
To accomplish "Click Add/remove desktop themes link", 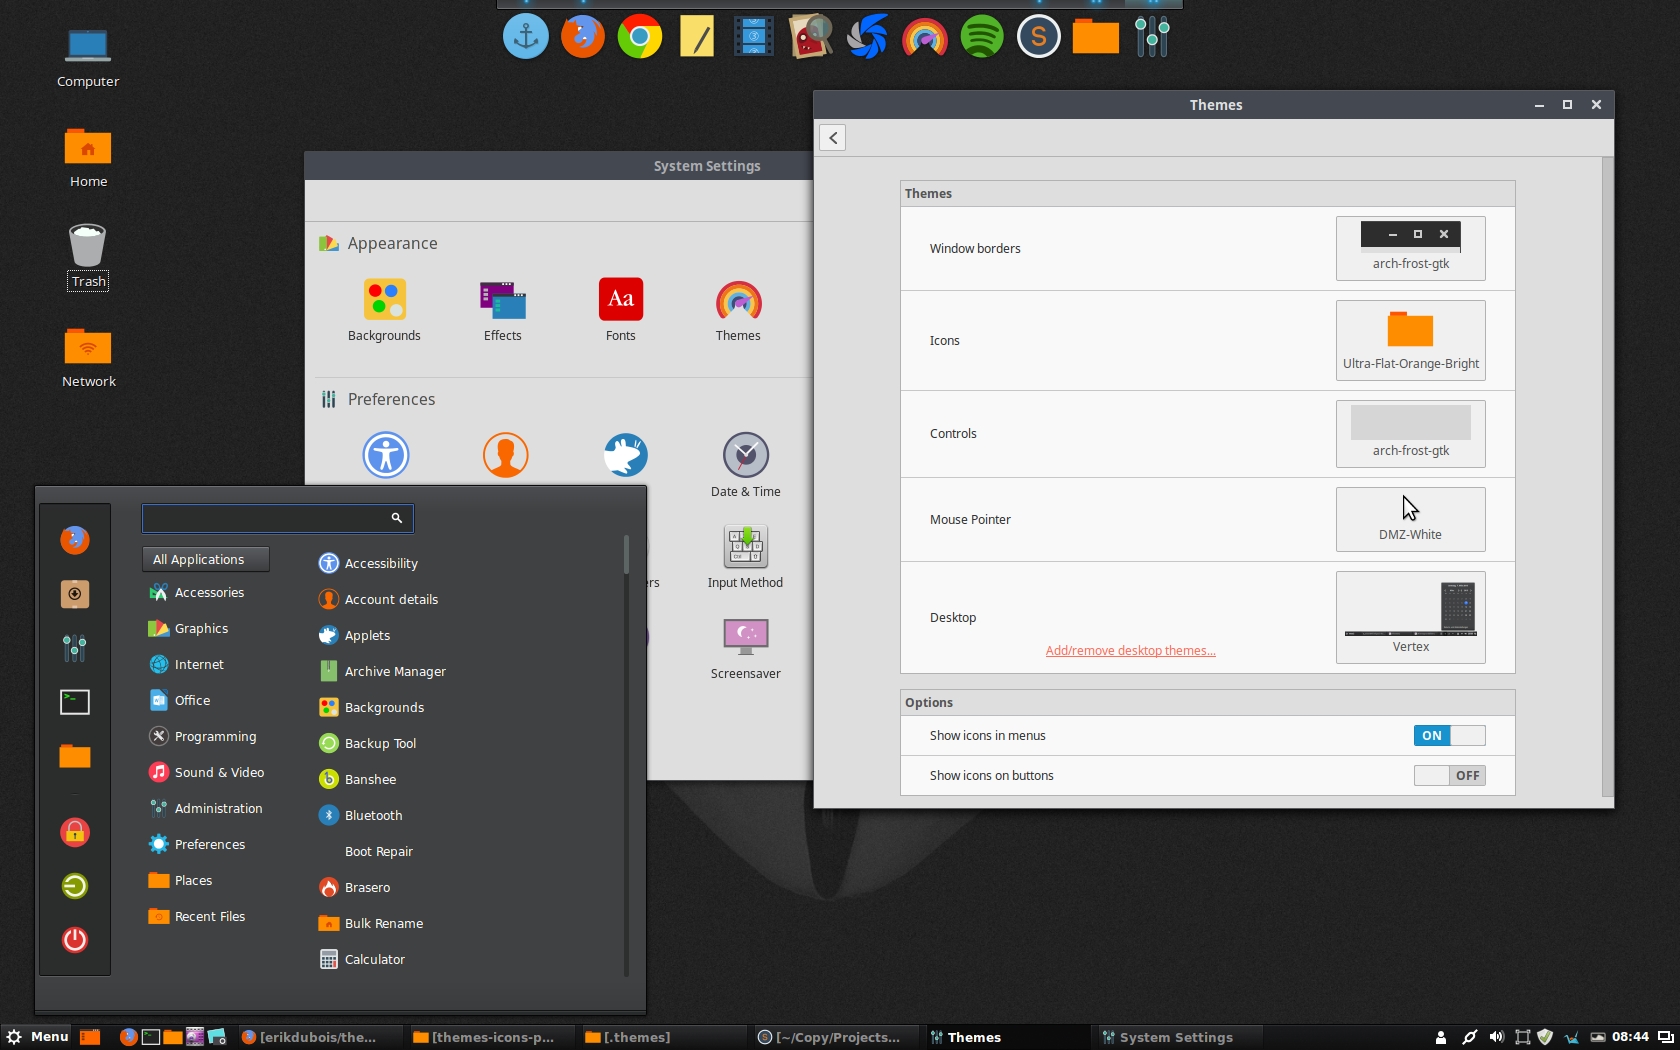I will click(x=1130, y=651).
